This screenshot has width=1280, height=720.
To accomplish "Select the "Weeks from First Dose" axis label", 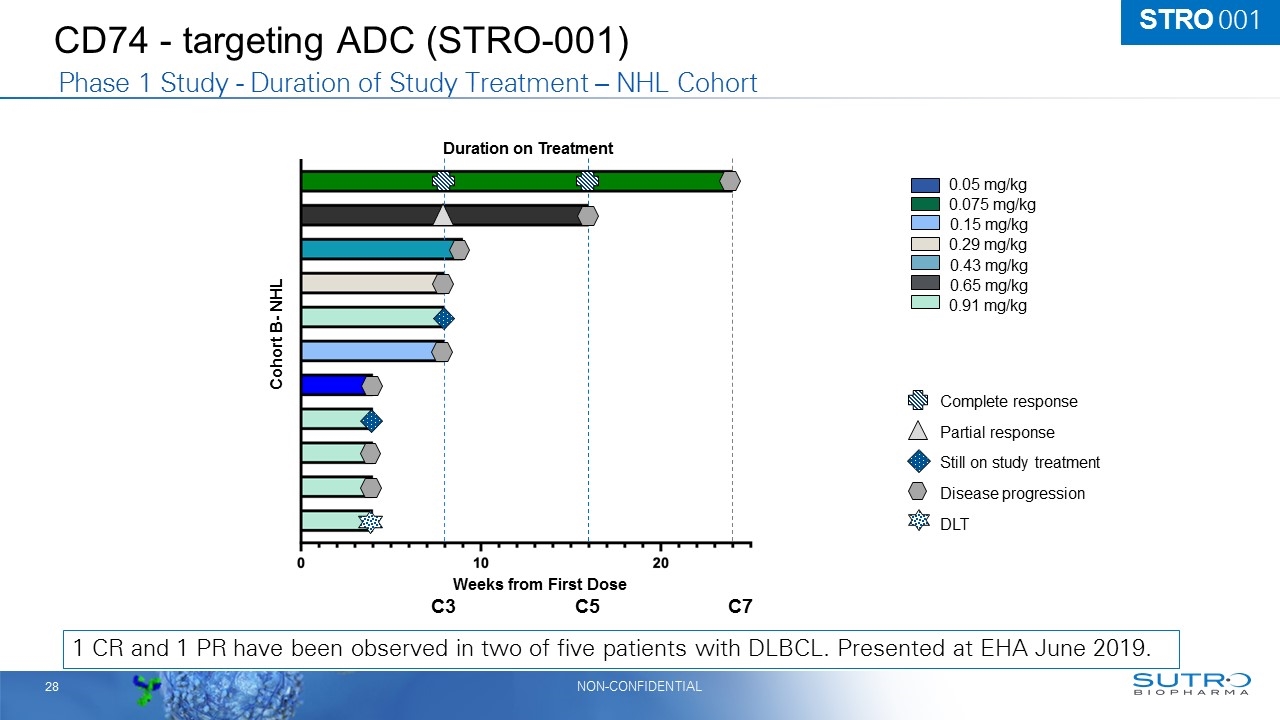I will [540, 584].
